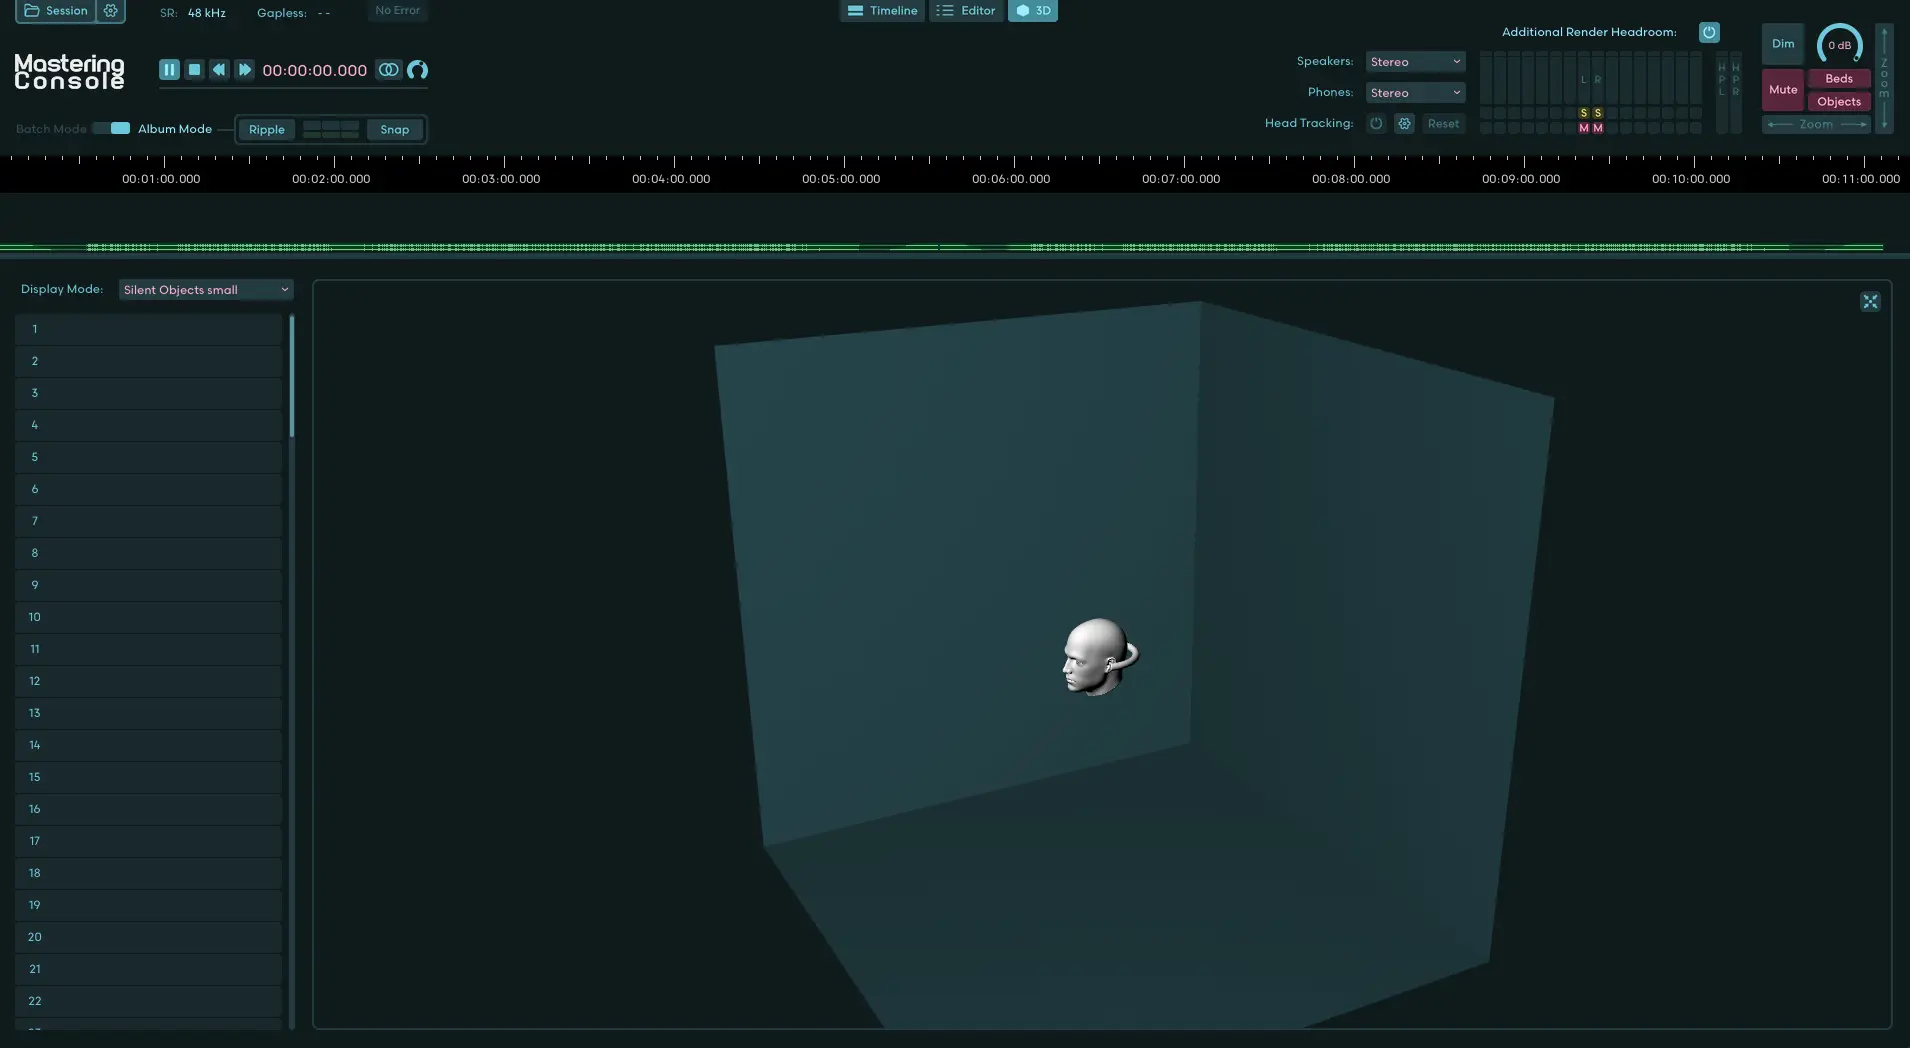Switch to the Timeline tab
The height and width of the screenshot is (1048, 1910).
(x=882, y=11)
